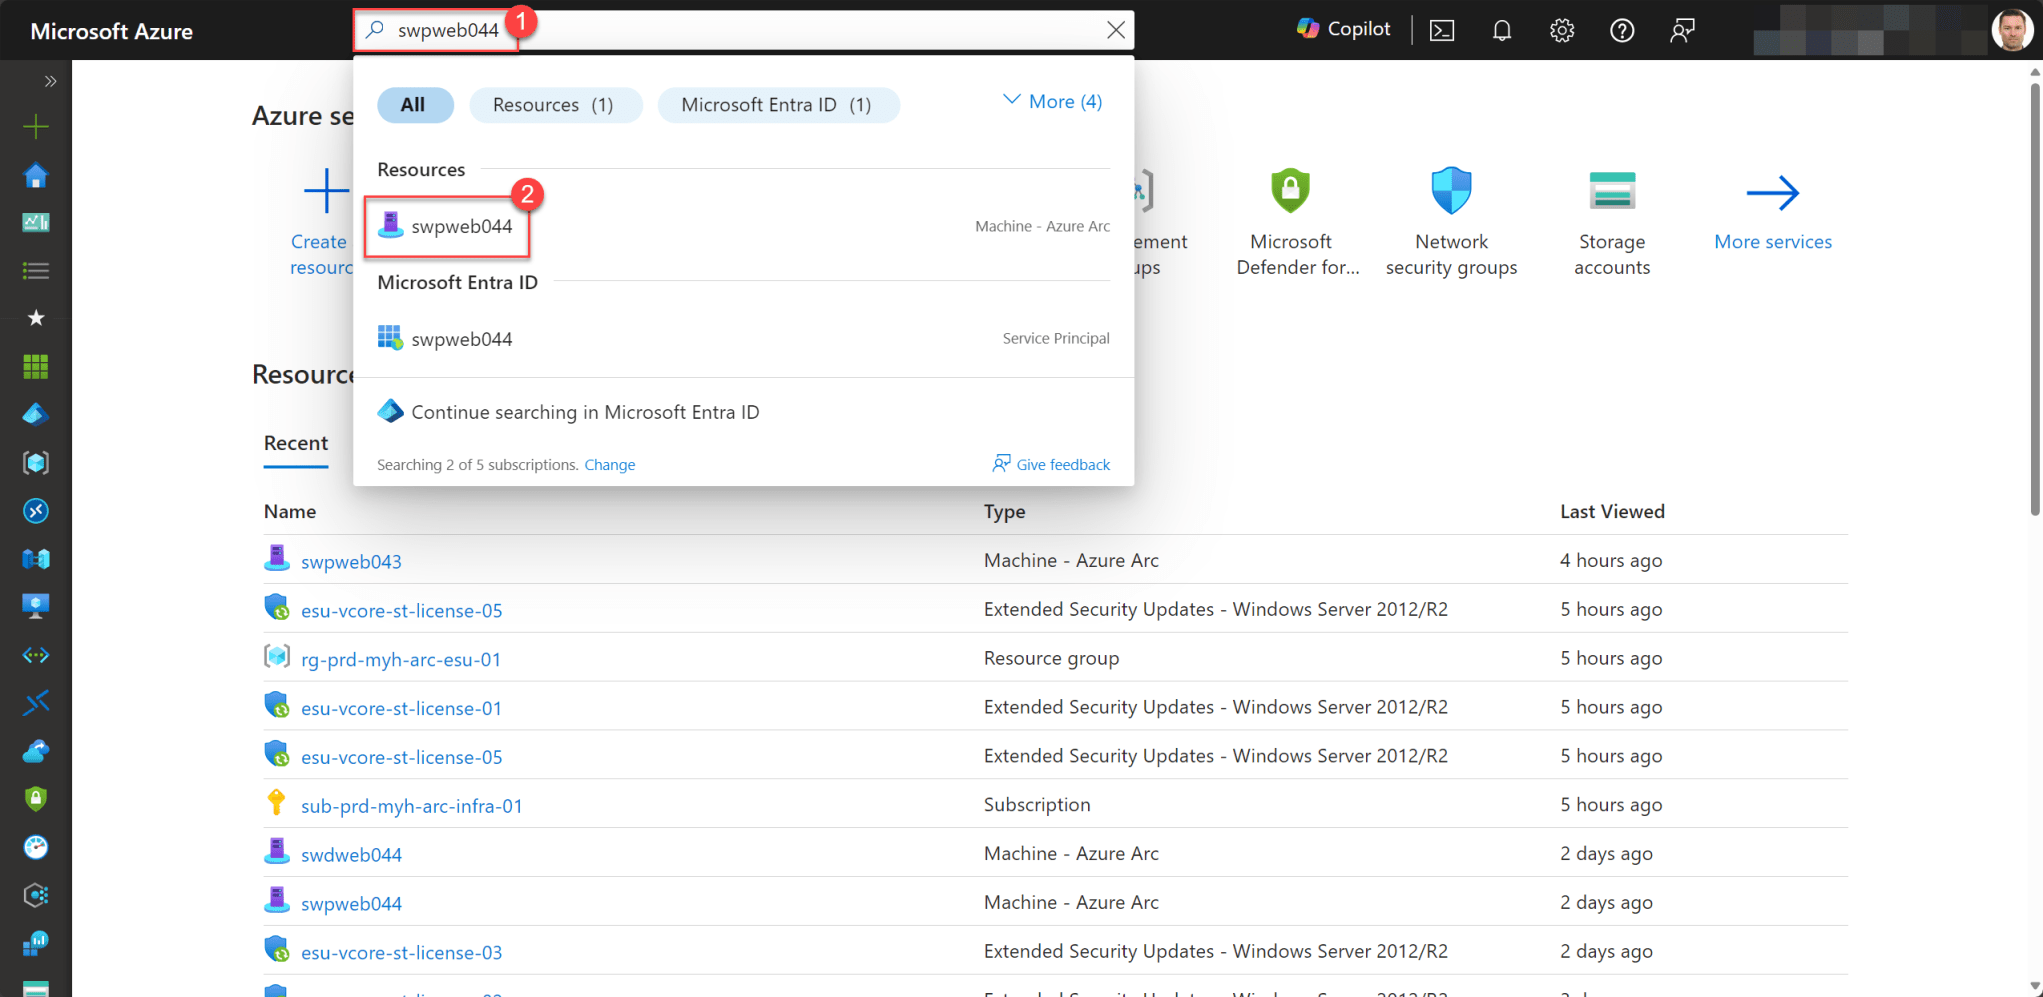Expand the More (4) dropdown

[x=1051, y=101]
